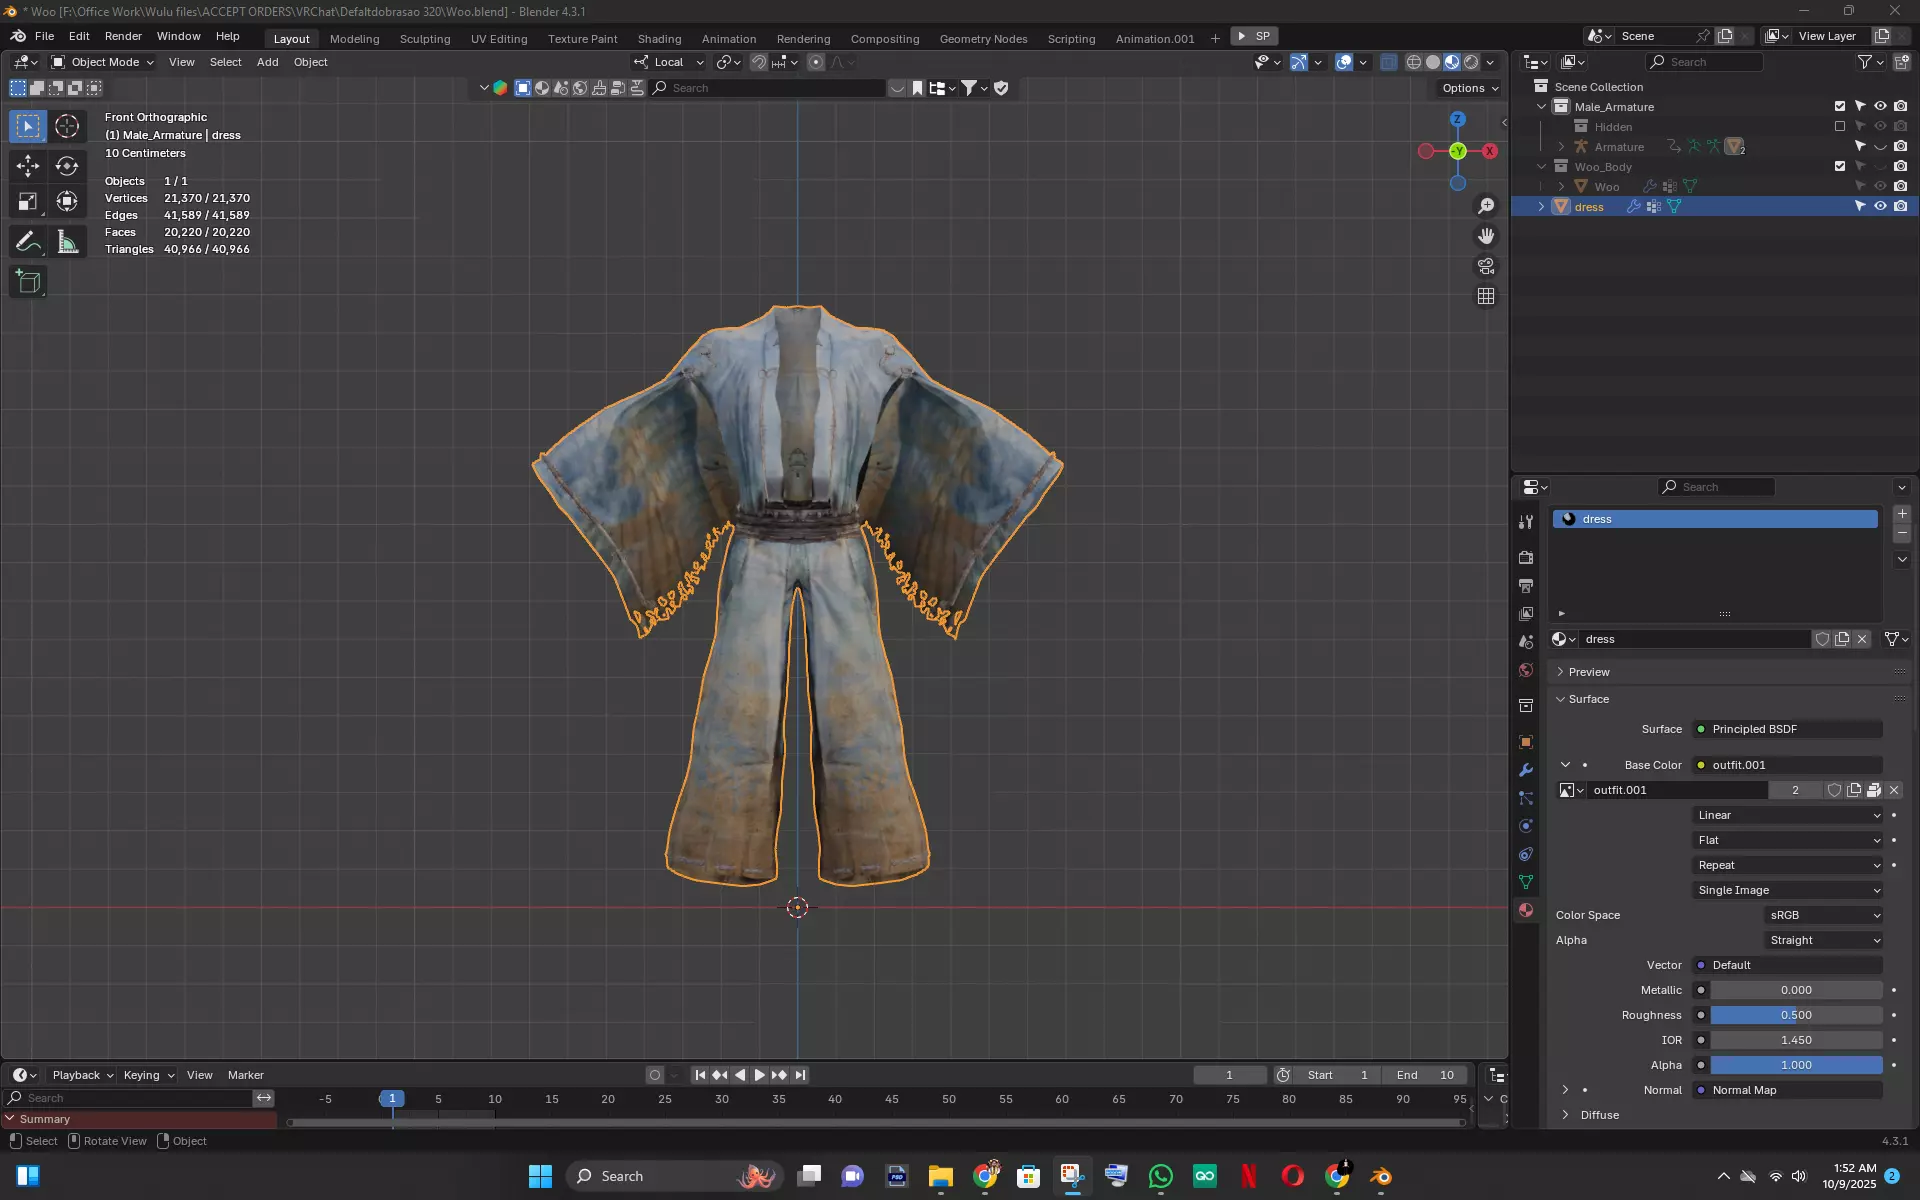The height and width of the screenshot is (1200, 1920).
Task: Open the Object properties tab
Action: pyautogui.click(x=1526, y=742)
